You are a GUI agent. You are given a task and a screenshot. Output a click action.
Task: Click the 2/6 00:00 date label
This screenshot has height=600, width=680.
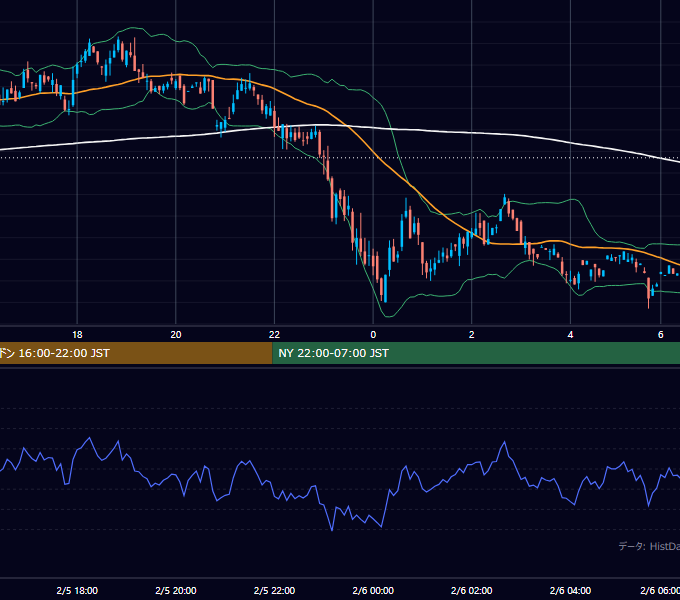(373, 590)
